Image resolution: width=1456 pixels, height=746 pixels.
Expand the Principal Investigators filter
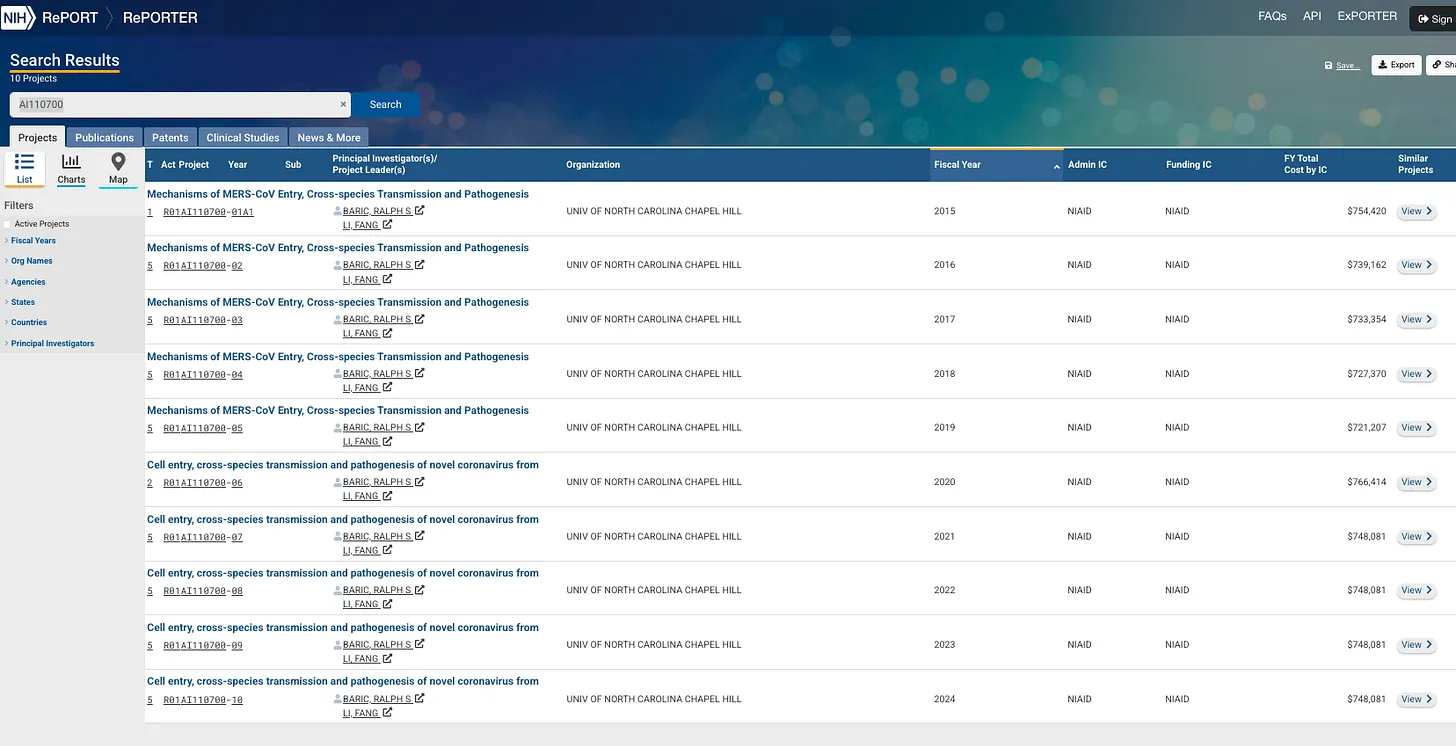52,343
